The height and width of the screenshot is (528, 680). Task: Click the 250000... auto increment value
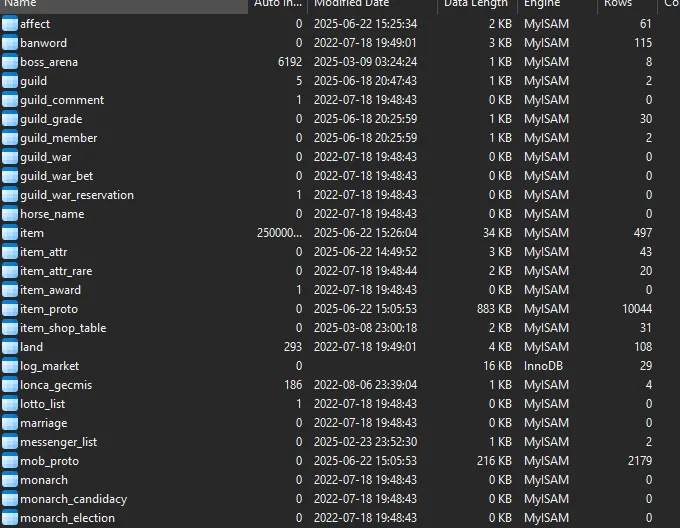pos(279,233)
